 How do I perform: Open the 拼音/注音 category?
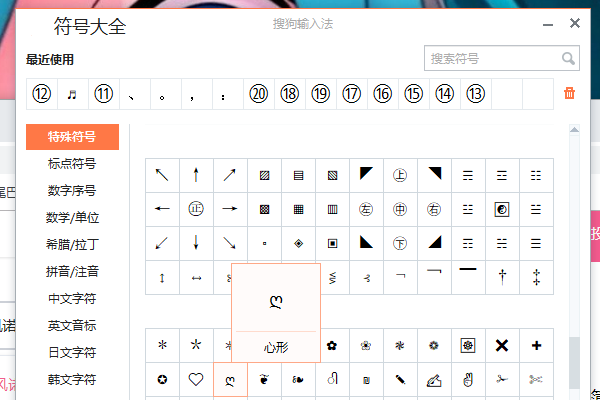click(x=72, y=271)
